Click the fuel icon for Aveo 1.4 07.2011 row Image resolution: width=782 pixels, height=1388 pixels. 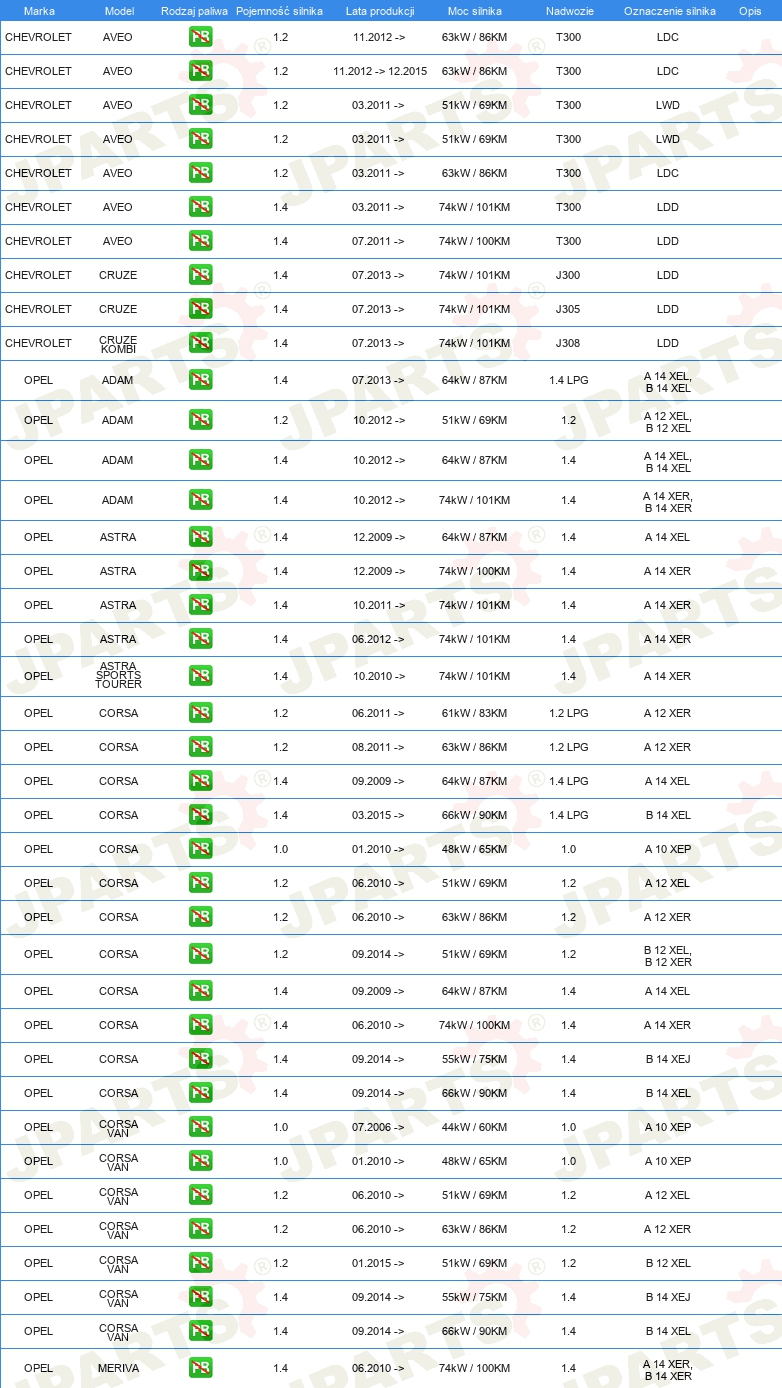coord(200,241)
